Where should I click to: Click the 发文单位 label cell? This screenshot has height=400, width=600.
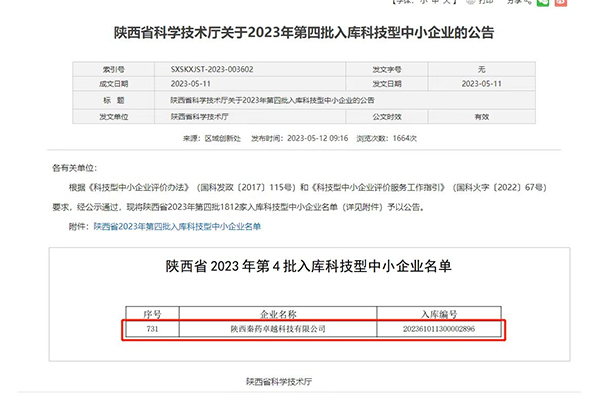(x=114, y=117)
